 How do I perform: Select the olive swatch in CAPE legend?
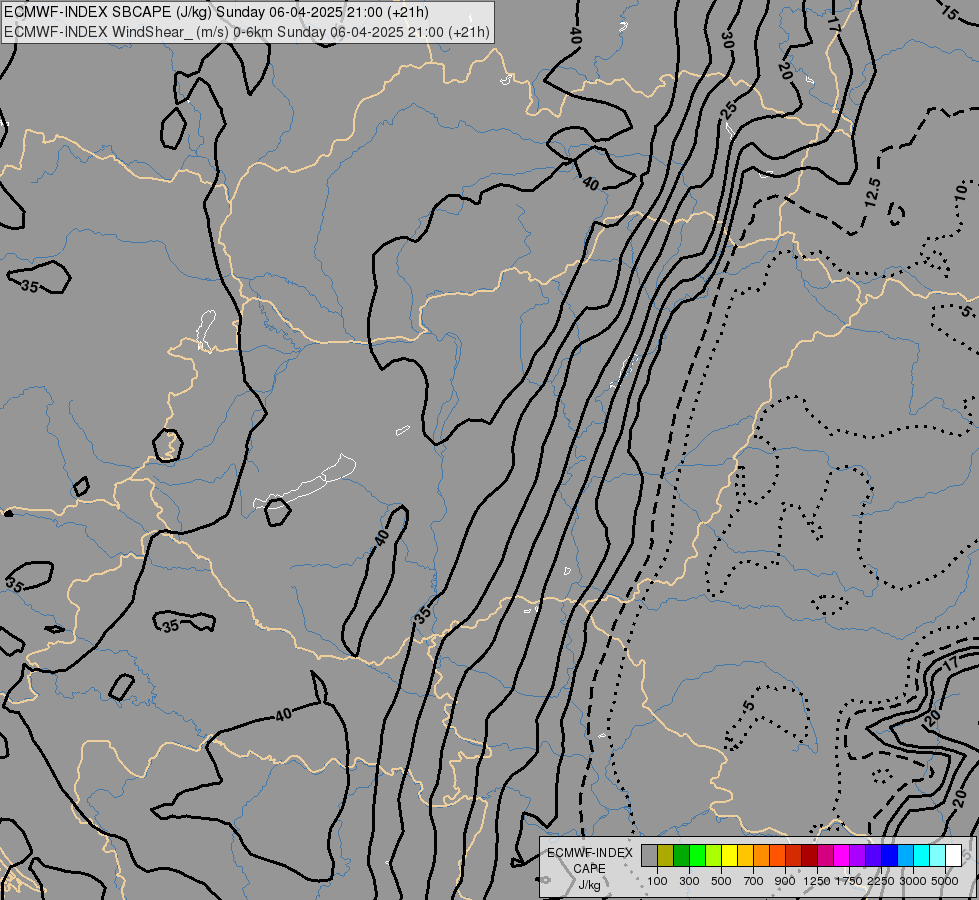[666, 855]
